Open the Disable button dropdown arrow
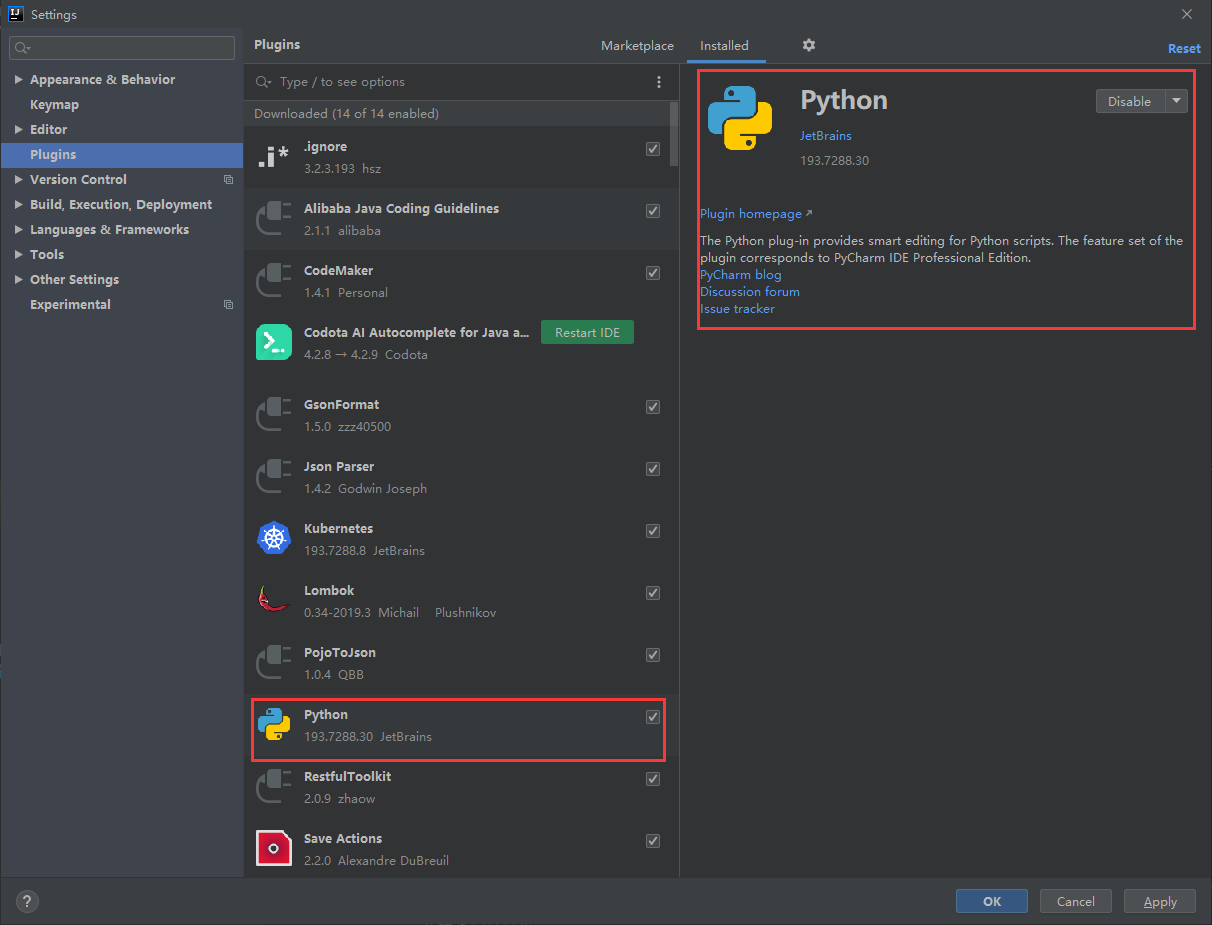Viewport: 1212px width, 925px height. [1176, 101]
